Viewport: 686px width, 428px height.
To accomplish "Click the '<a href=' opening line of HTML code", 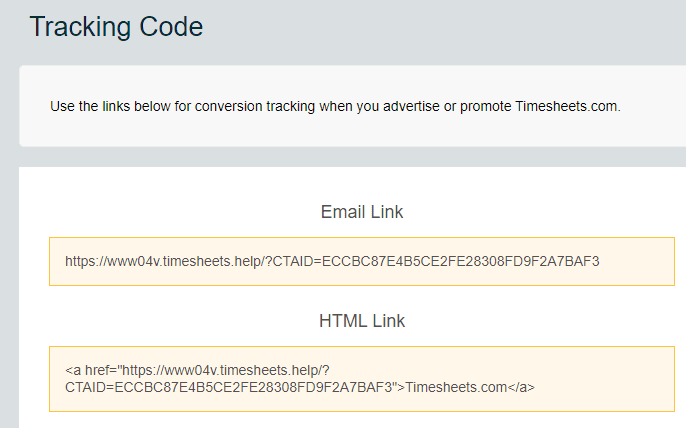I will click(x=197, y=370).
